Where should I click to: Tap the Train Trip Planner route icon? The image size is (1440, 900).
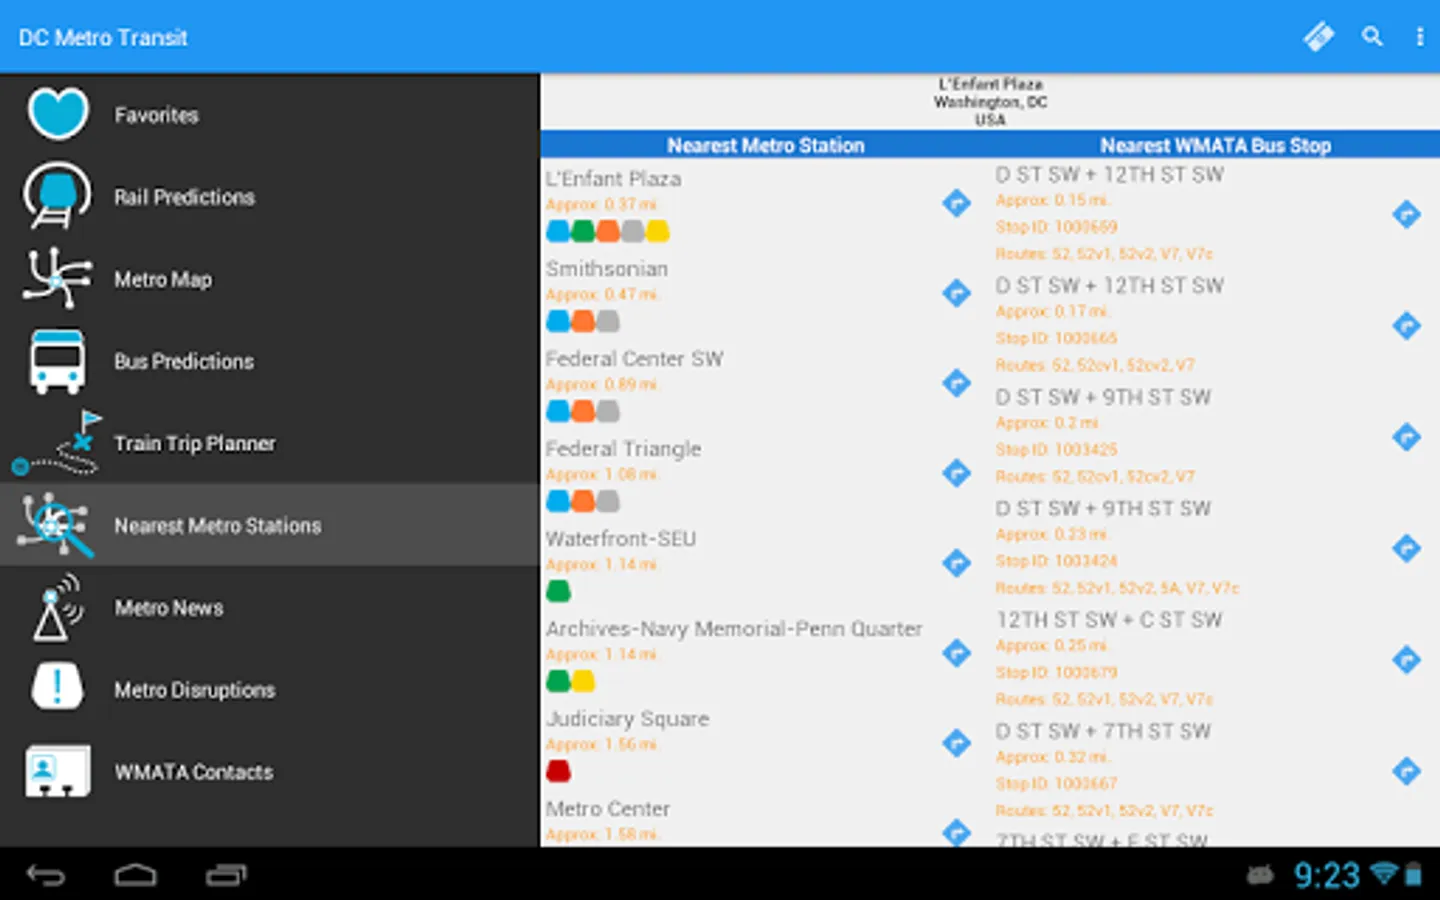tap(57, 443)
